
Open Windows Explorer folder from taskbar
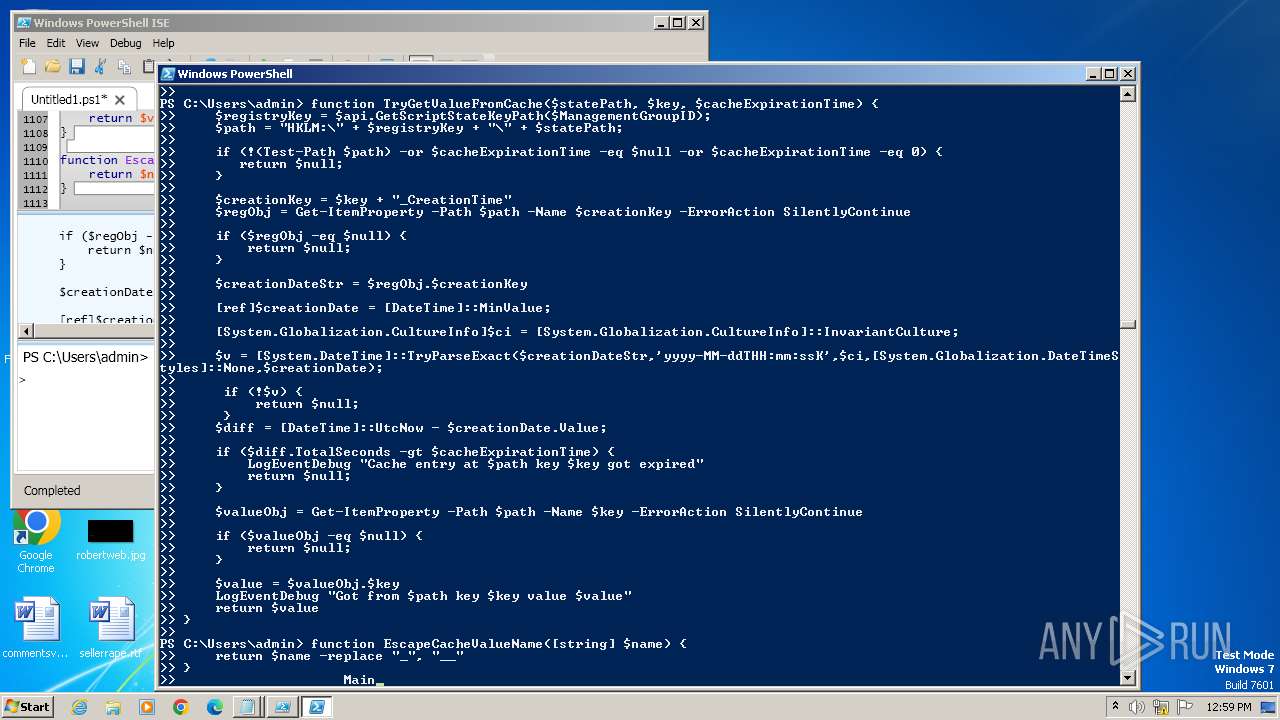pos(113,707)
